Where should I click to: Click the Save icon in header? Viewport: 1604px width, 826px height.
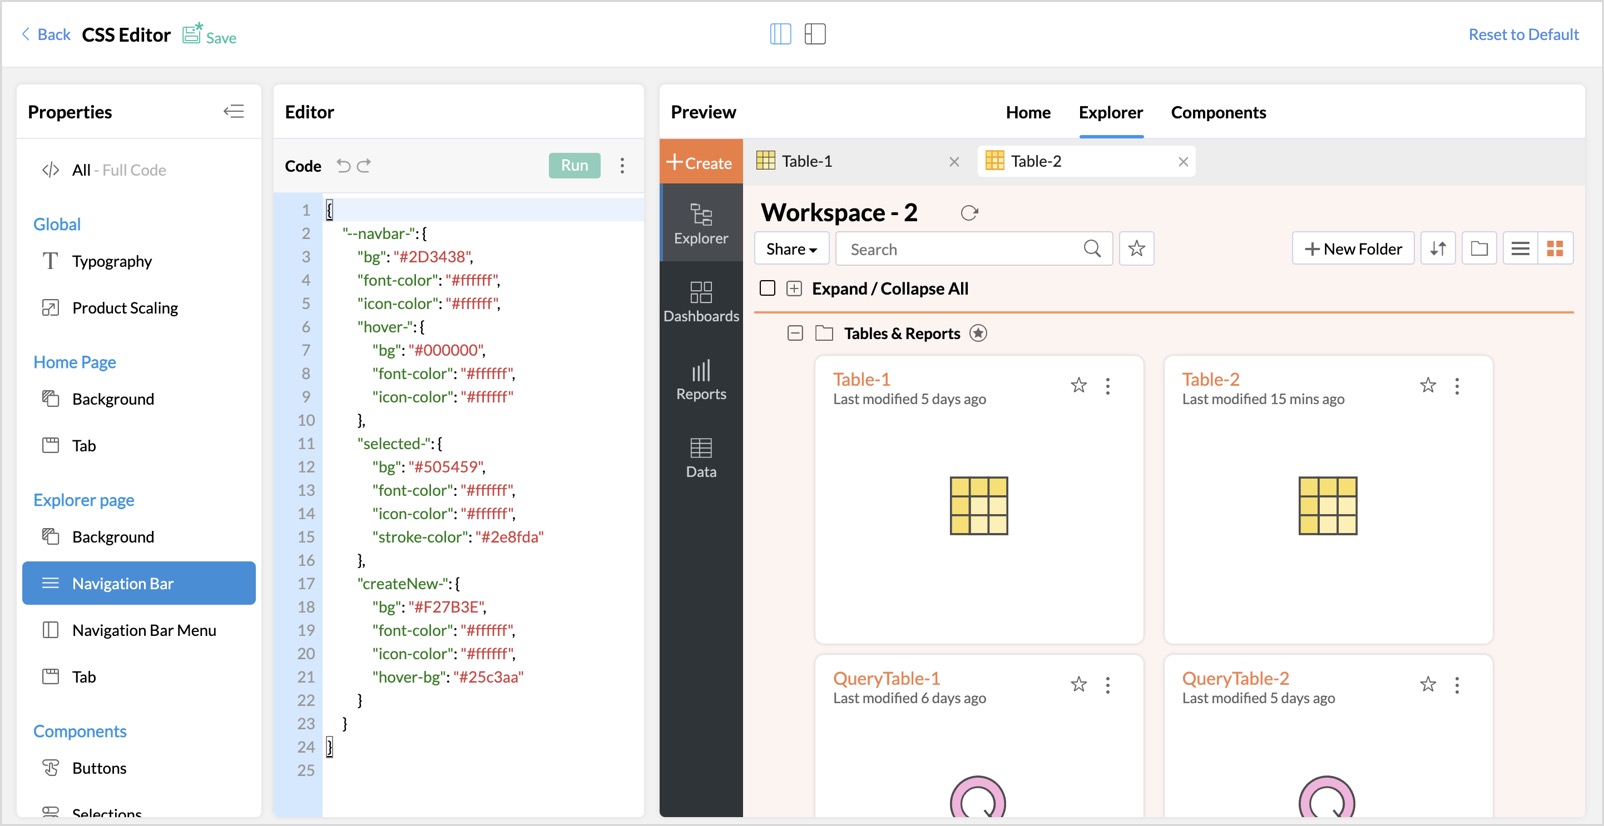click(x=192, y=34)
